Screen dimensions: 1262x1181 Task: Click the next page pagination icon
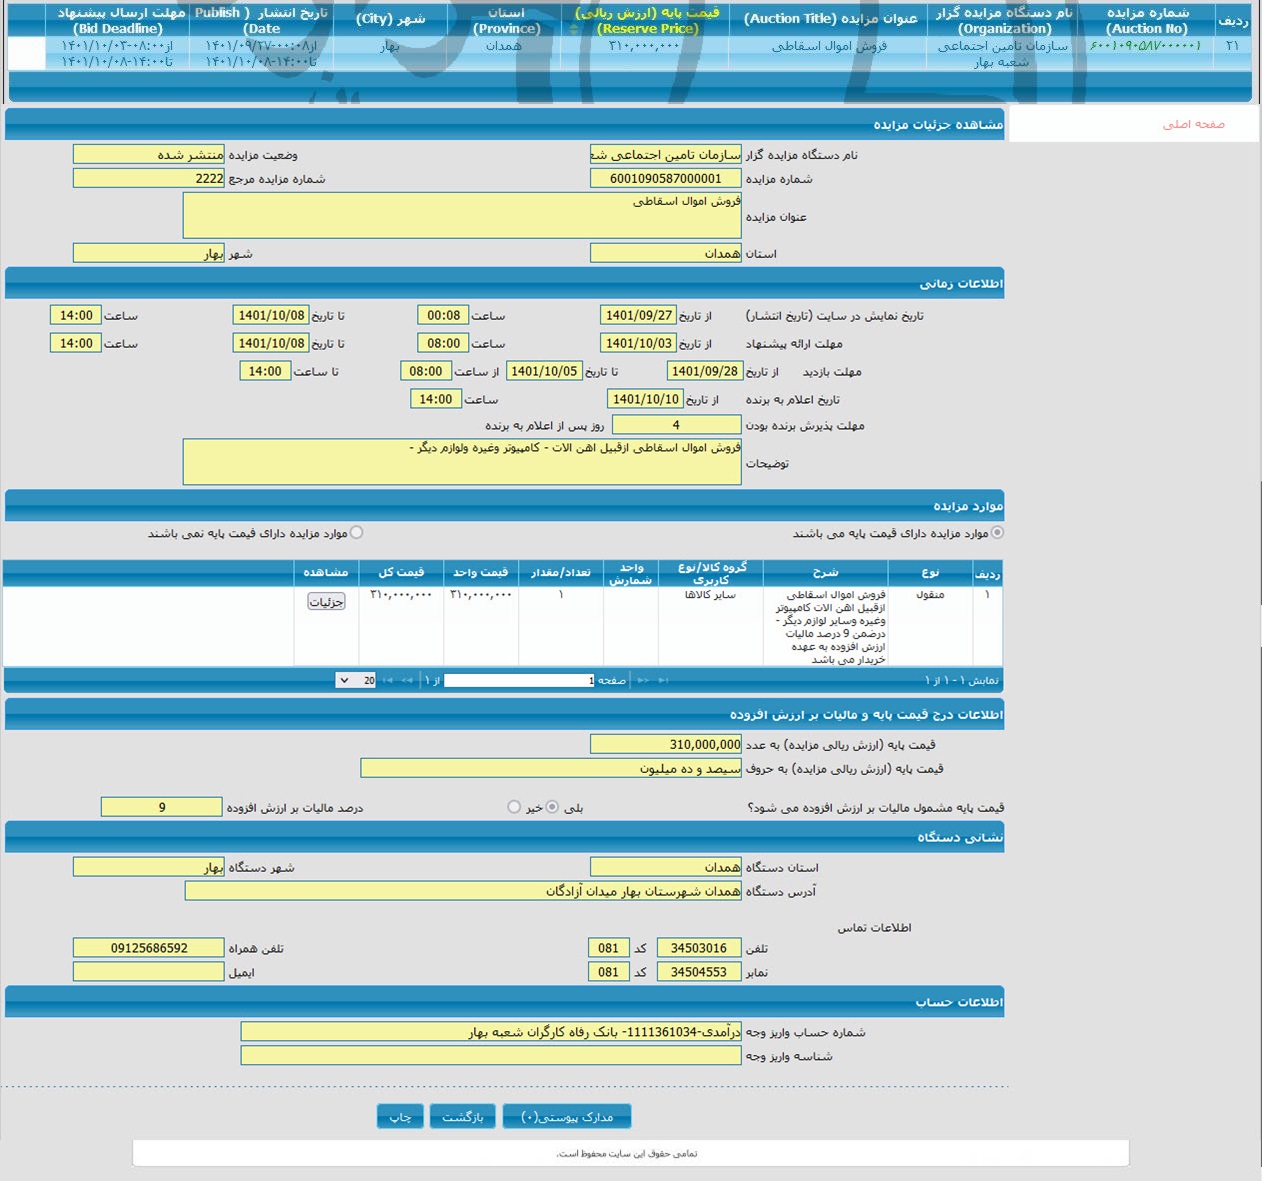(x=407, y=681)
